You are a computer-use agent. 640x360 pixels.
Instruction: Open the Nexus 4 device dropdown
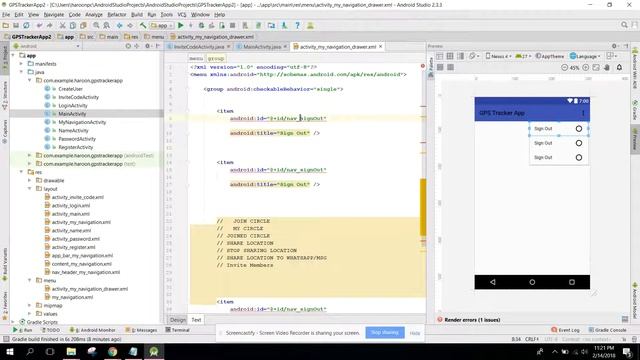click(498, 56)
